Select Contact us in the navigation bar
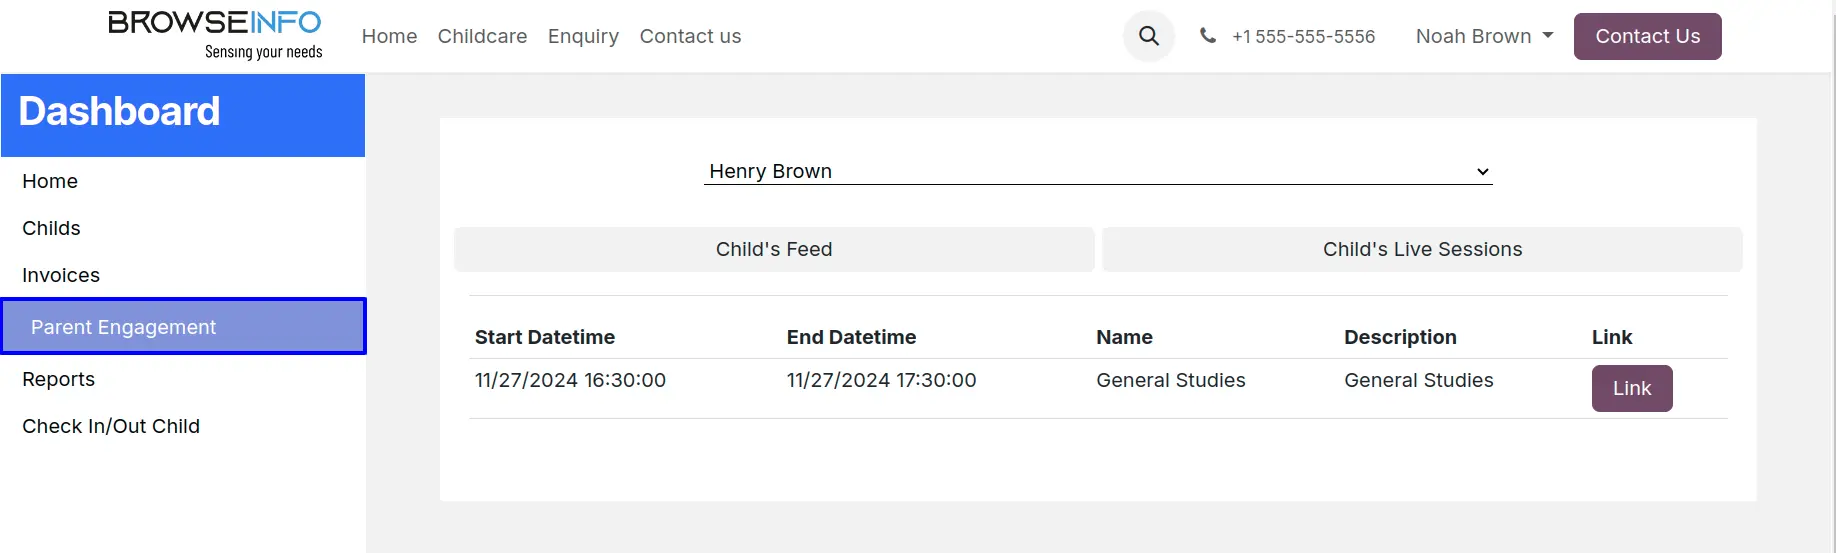This screenshot has width=1836, height=553. pos(690,36)
